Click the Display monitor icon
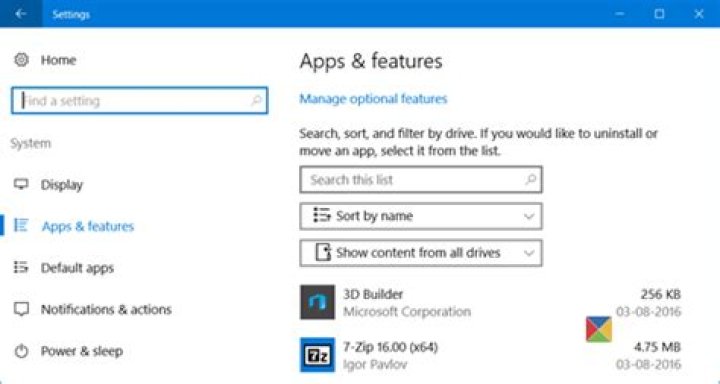Viewport: 720px width, 384px height. tap(21, 185)
